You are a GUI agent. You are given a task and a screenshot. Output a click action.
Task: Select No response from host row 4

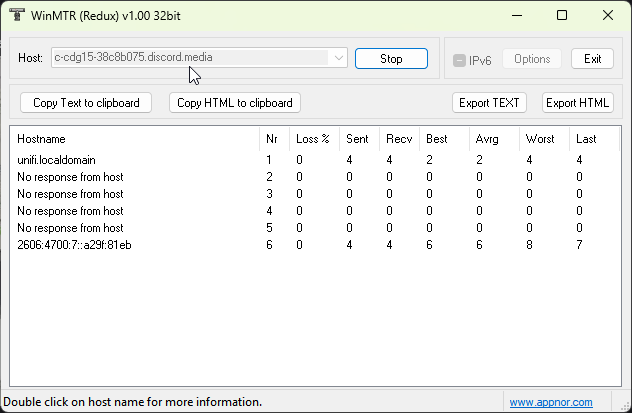coord(315,211)
